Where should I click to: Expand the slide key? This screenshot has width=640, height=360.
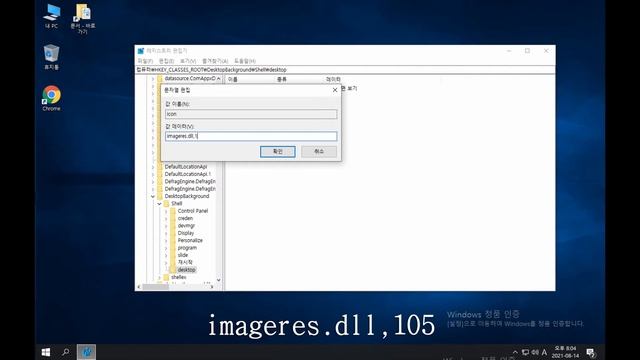pyautogui.click(x=166, y=255)
